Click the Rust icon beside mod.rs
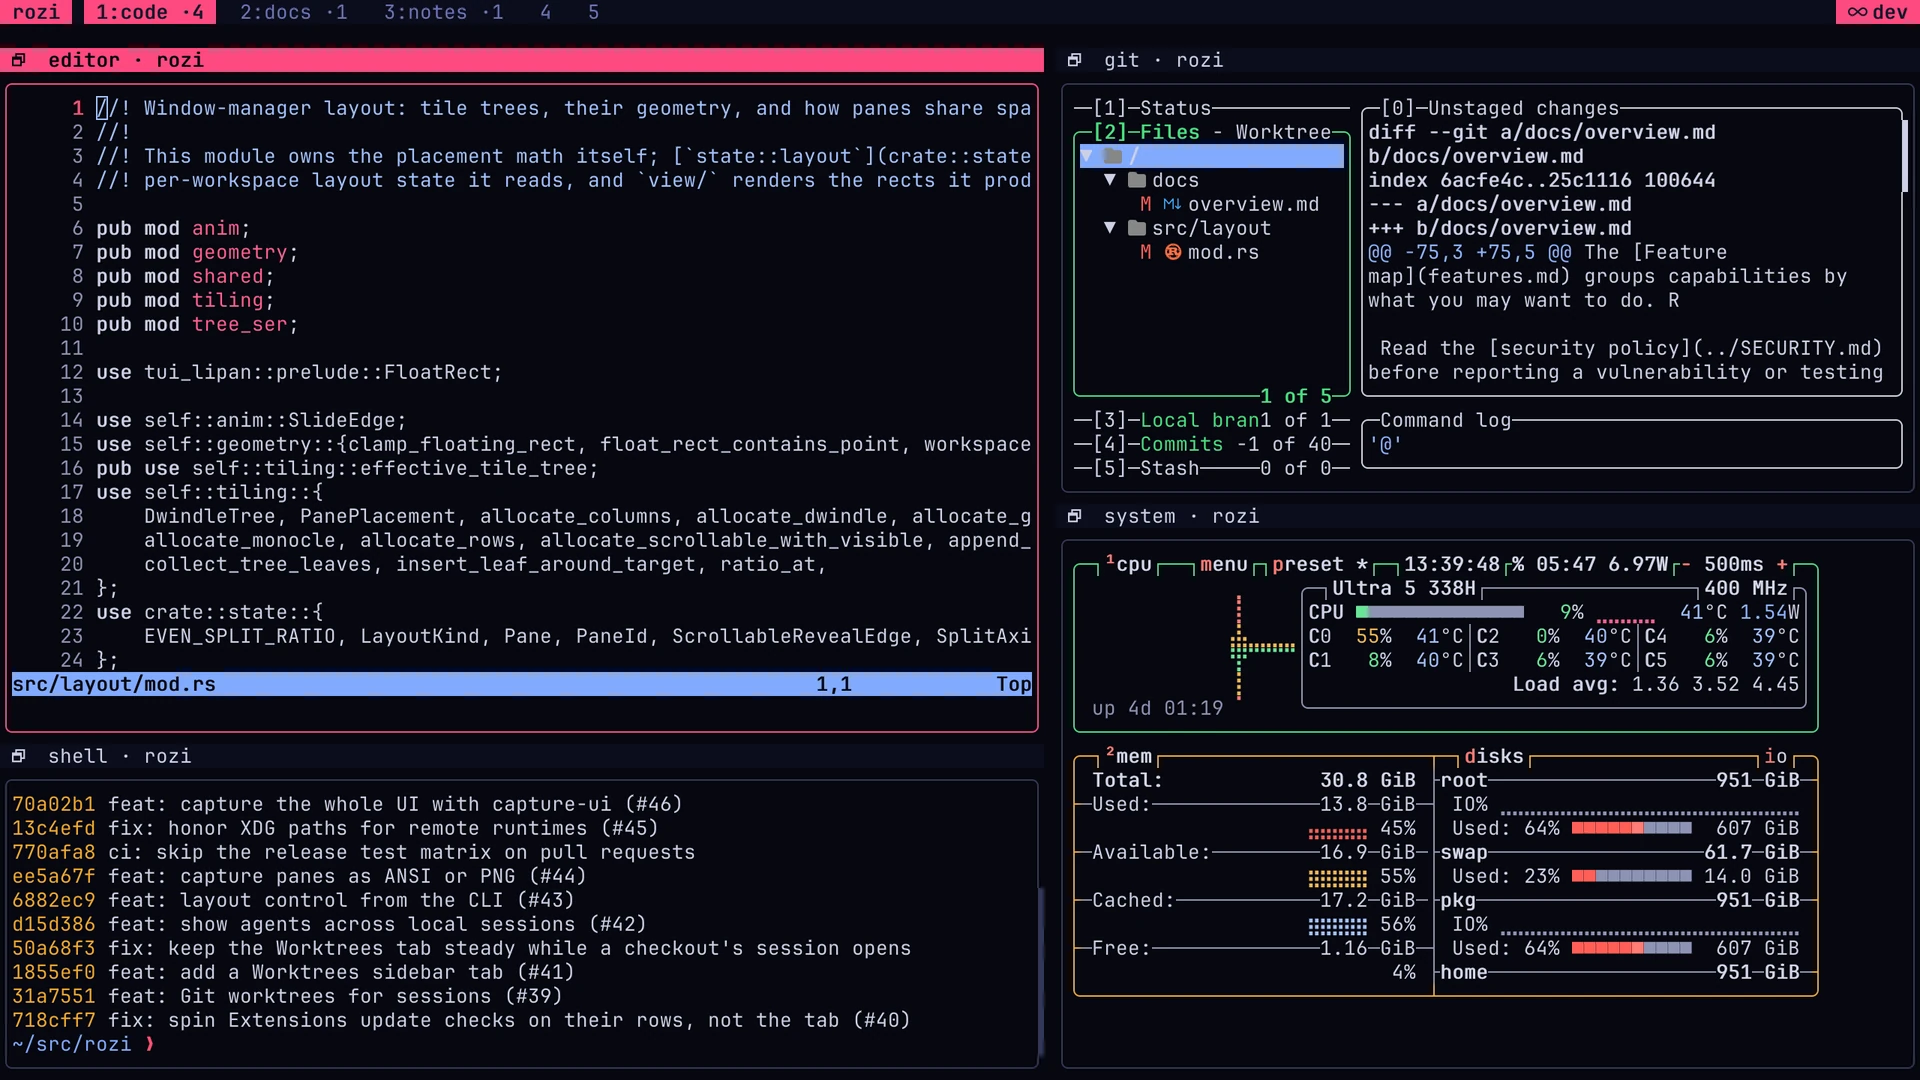1920x1080 pixels. tap(1173, 252)
